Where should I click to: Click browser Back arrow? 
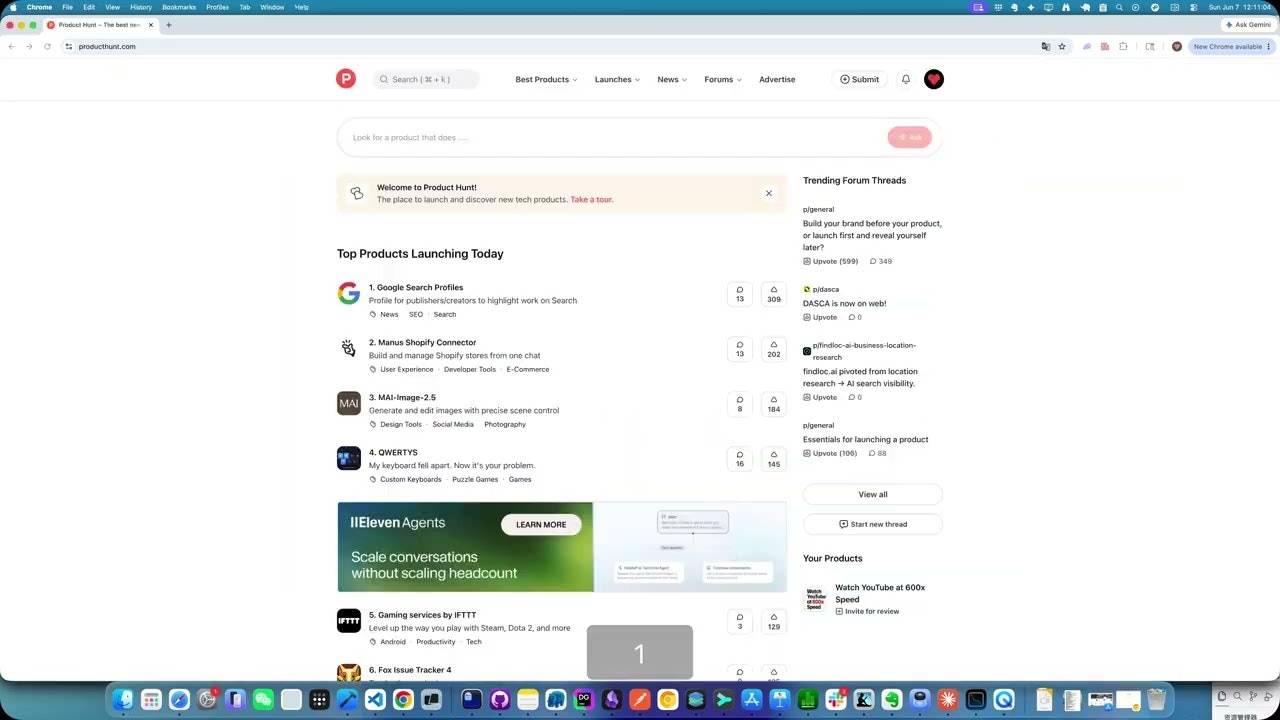coord(11,46)
